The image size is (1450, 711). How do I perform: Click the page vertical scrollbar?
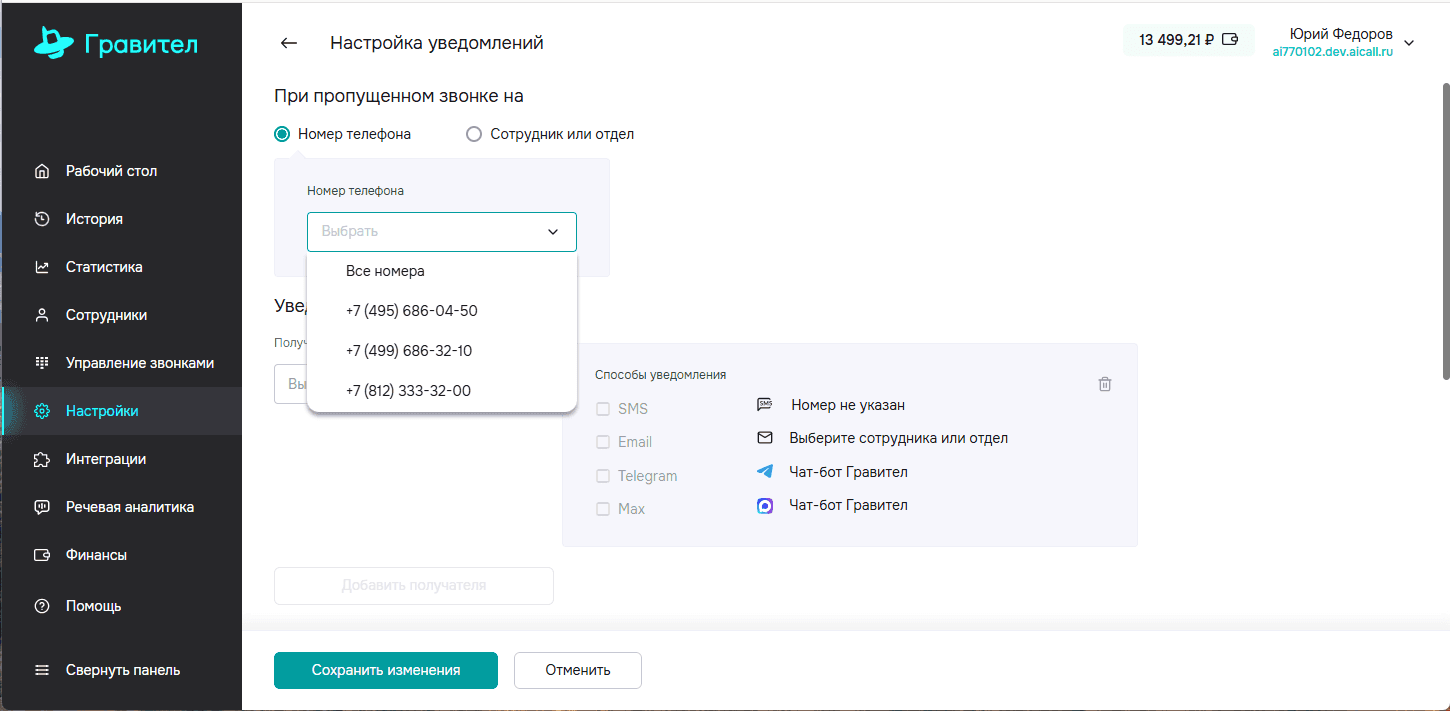1445,231
